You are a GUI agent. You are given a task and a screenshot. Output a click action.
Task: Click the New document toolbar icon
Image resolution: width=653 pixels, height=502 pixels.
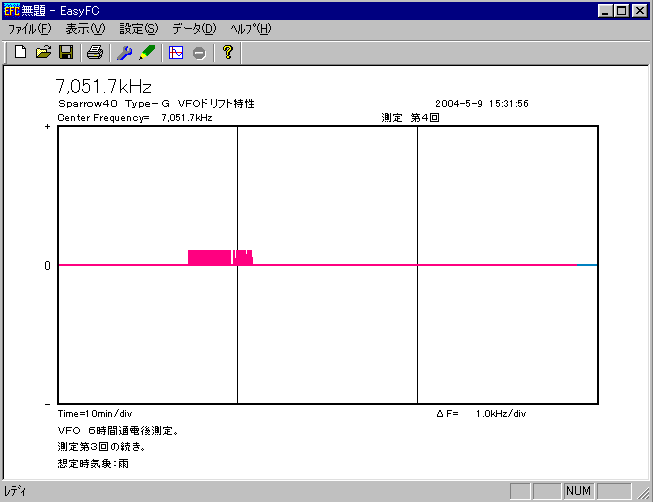tap(20, 52)
